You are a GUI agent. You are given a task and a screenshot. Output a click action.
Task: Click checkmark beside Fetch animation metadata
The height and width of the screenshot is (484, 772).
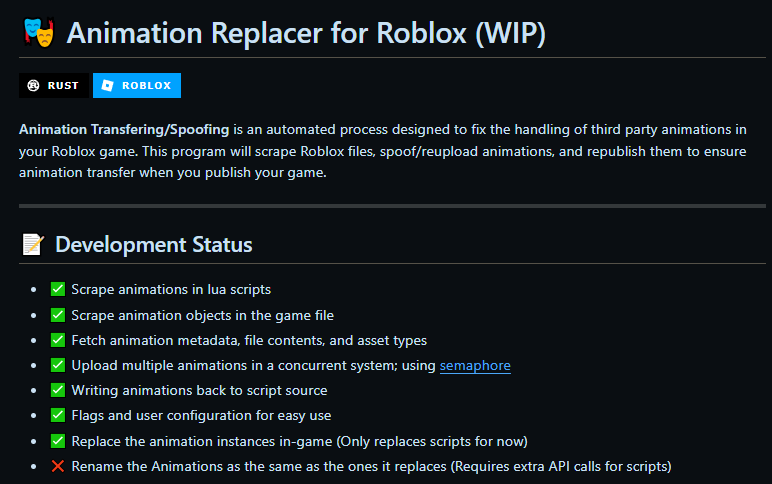58,340
